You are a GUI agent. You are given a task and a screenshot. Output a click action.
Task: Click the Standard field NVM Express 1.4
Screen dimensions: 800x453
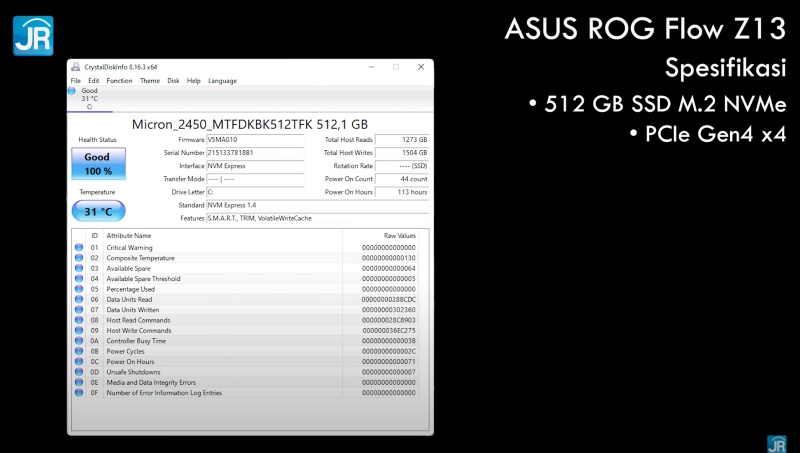pos(317,205)
